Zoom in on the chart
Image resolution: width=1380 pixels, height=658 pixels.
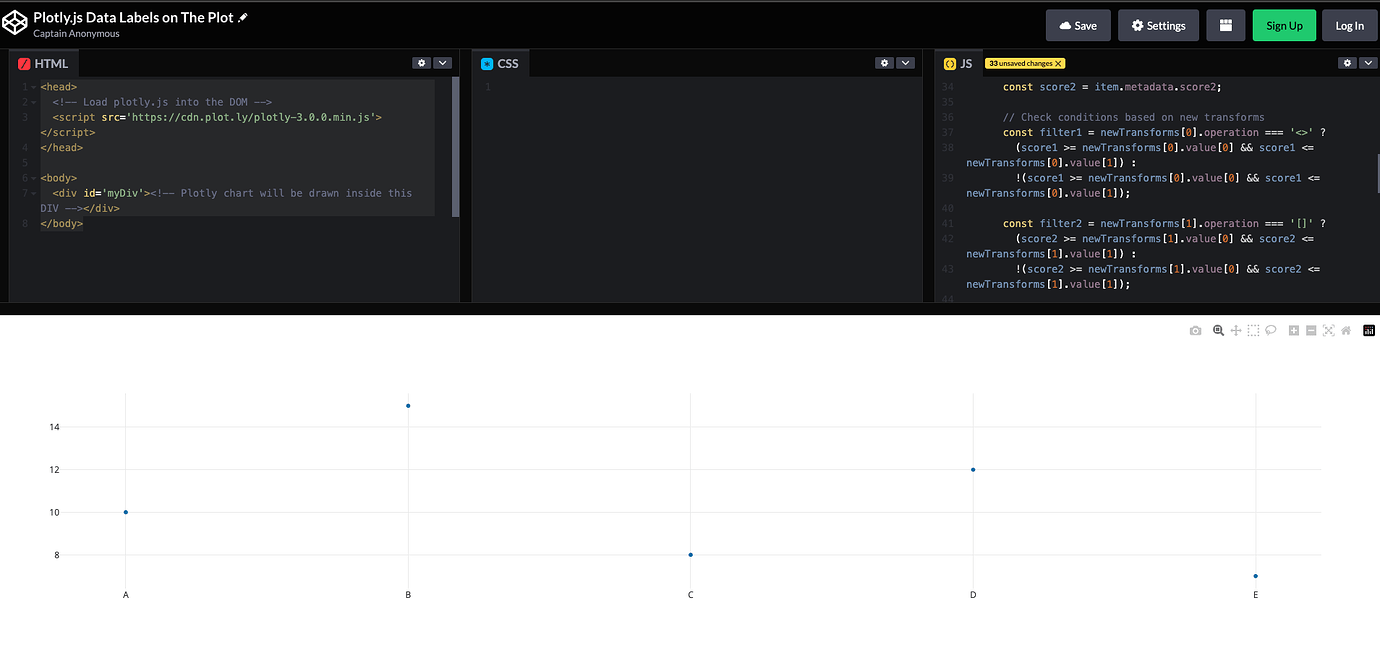(1294, 330)
